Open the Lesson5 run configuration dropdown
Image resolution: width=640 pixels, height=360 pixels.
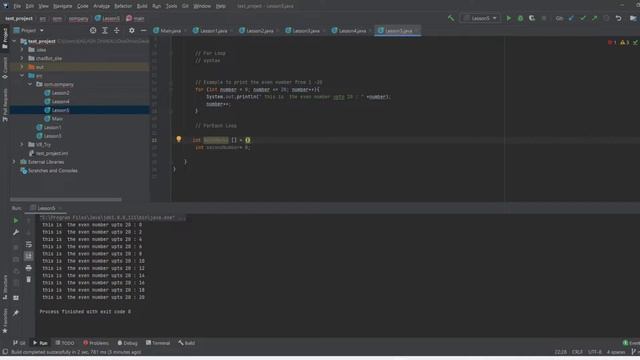click(x=480, y=18)
